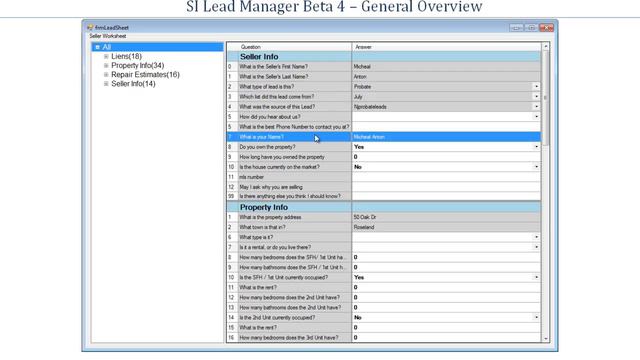The width and height of the screenshot is (640, 360).
Task: Expand the Repair Estimates(16) tree node
Action: click(106, 75)
